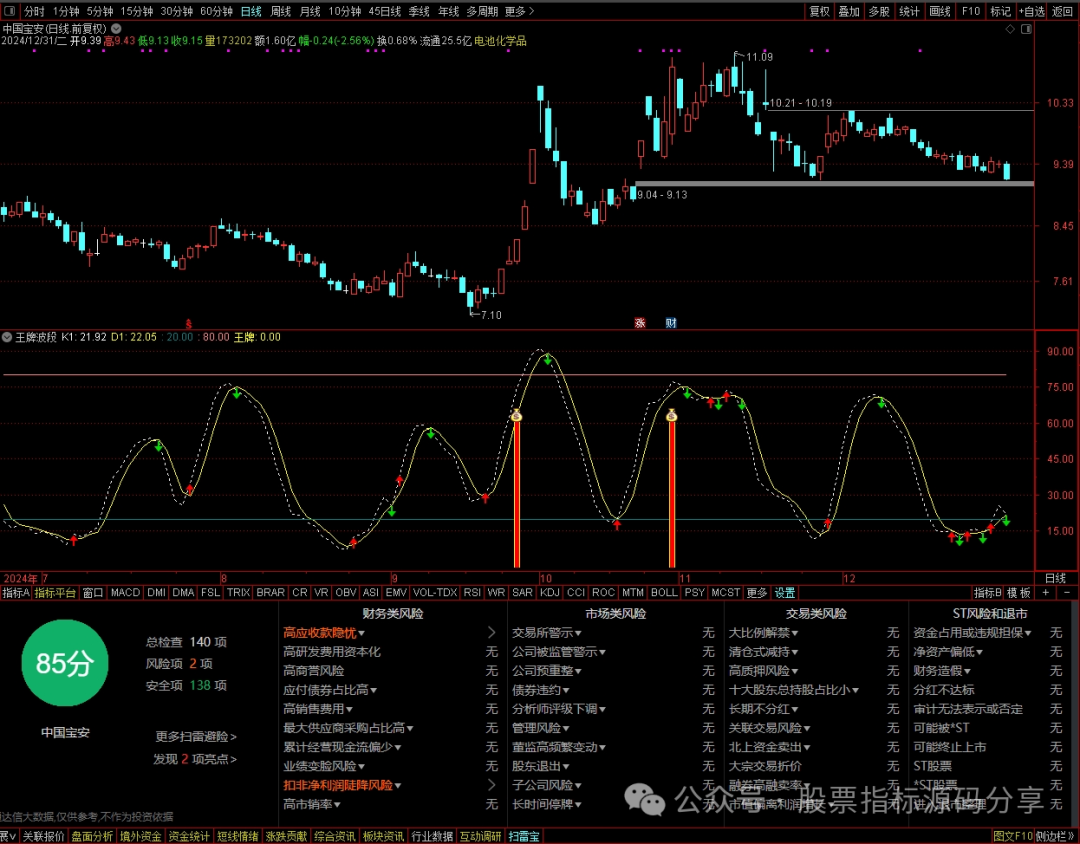Open the 盘面分析 bottom tab
The height and width of the screenshot is (844, 1080).
(92, 836)
